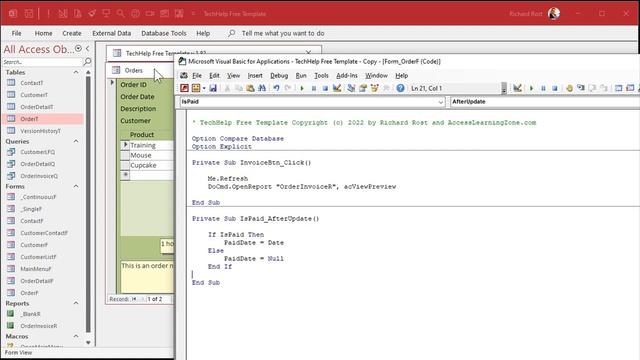This screenshot has width=640, height=360.
Task: Open the Database Tools ribbon tab
Action: pos(164,33)
